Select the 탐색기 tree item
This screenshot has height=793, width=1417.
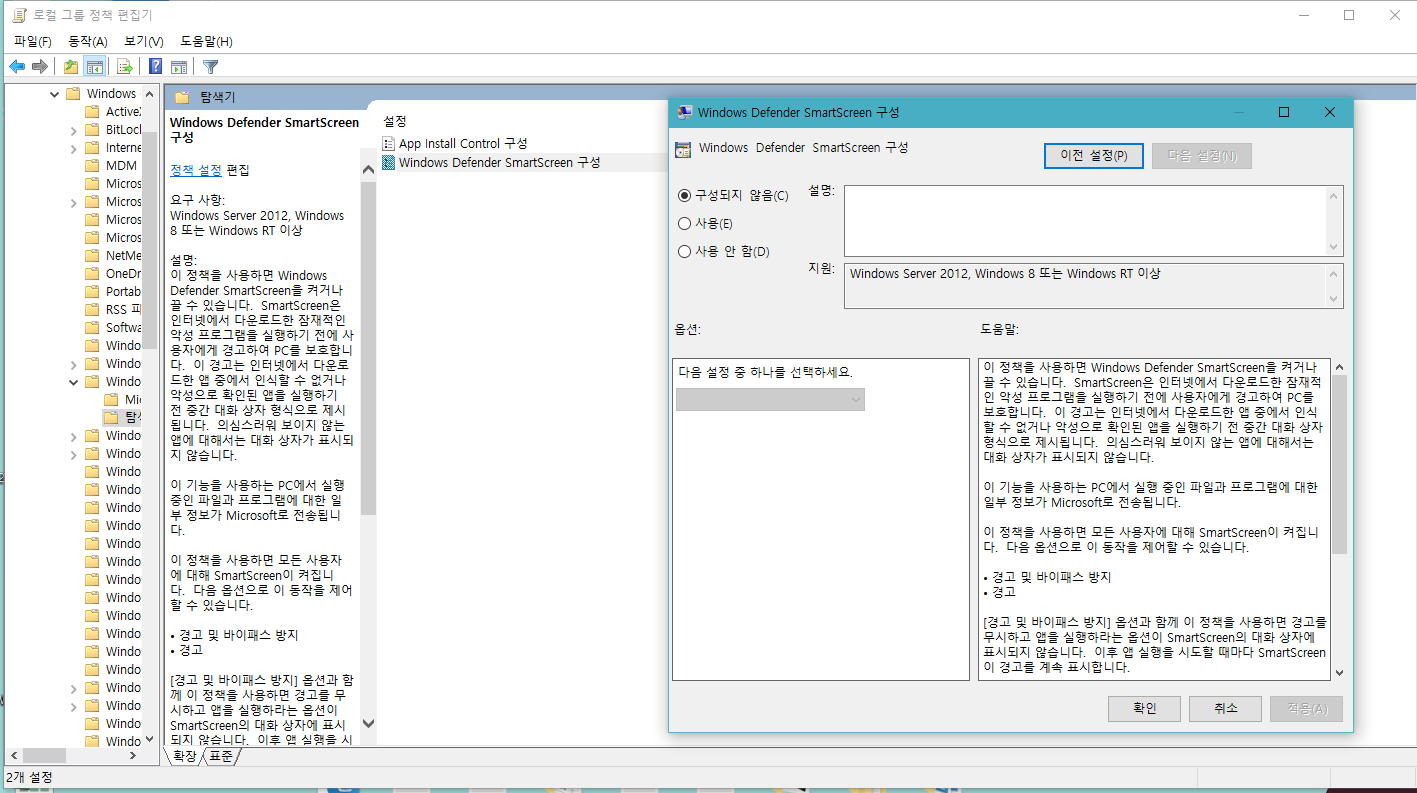pos(134,418)
